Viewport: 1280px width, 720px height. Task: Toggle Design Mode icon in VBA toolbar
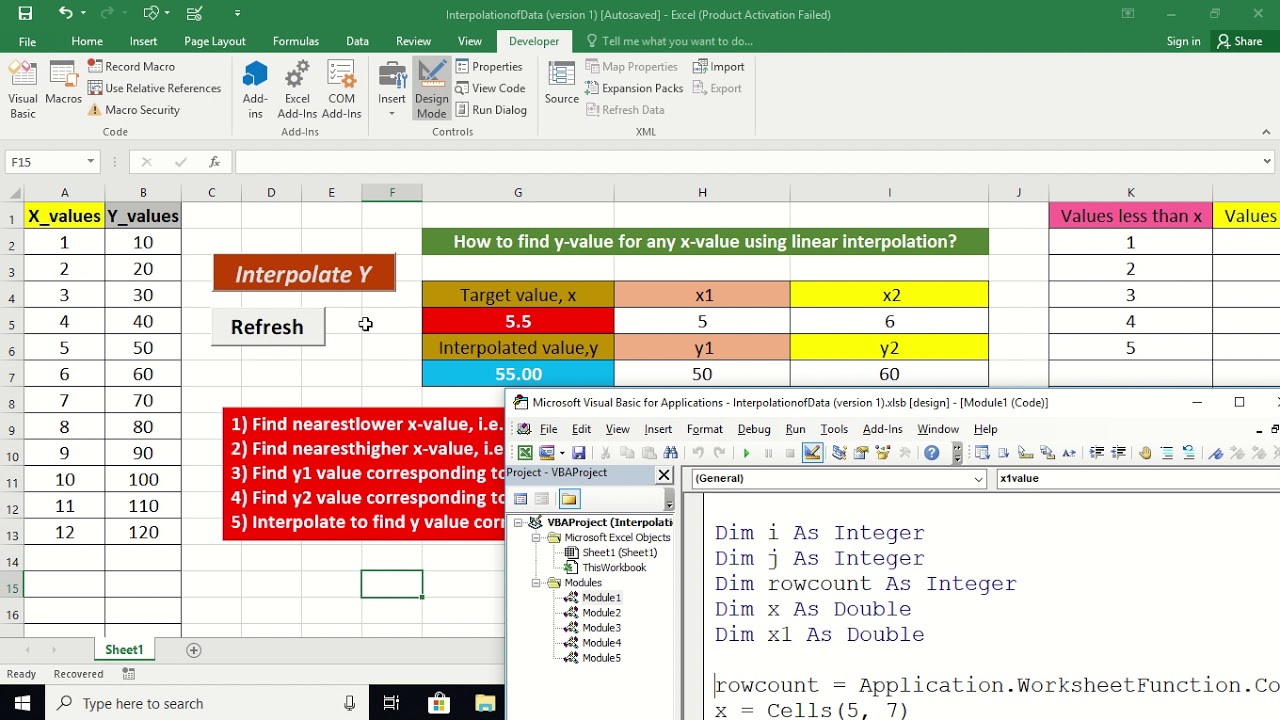[812, 453]
